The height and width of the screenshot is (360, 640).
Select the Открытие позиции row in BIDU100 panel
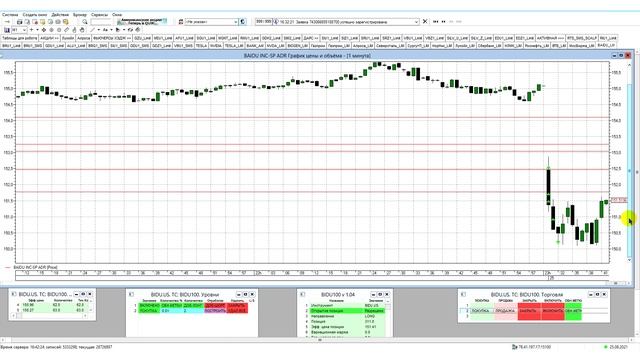click(x=347, y=311)
